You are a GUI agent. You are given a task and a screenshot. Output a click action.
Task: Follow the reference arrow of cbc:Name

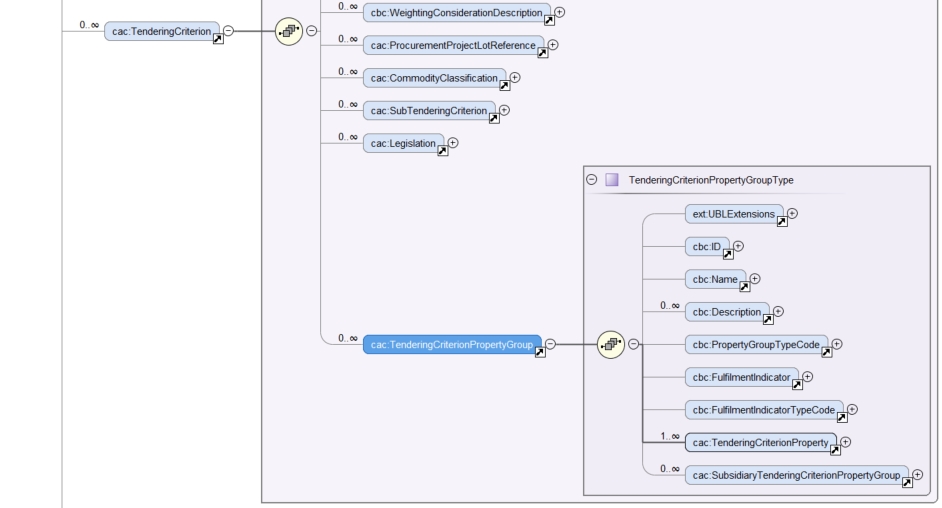click(745, 287)
